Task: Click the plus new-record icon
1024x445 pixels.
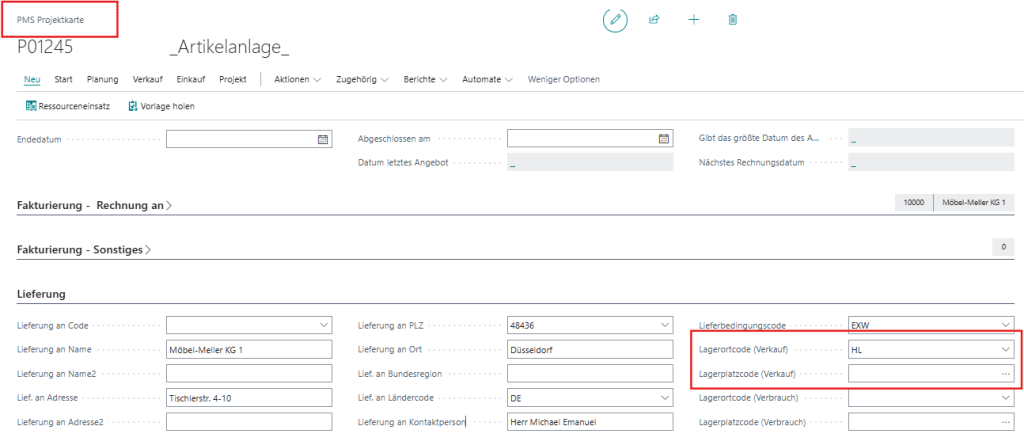Action: (694, 20)
